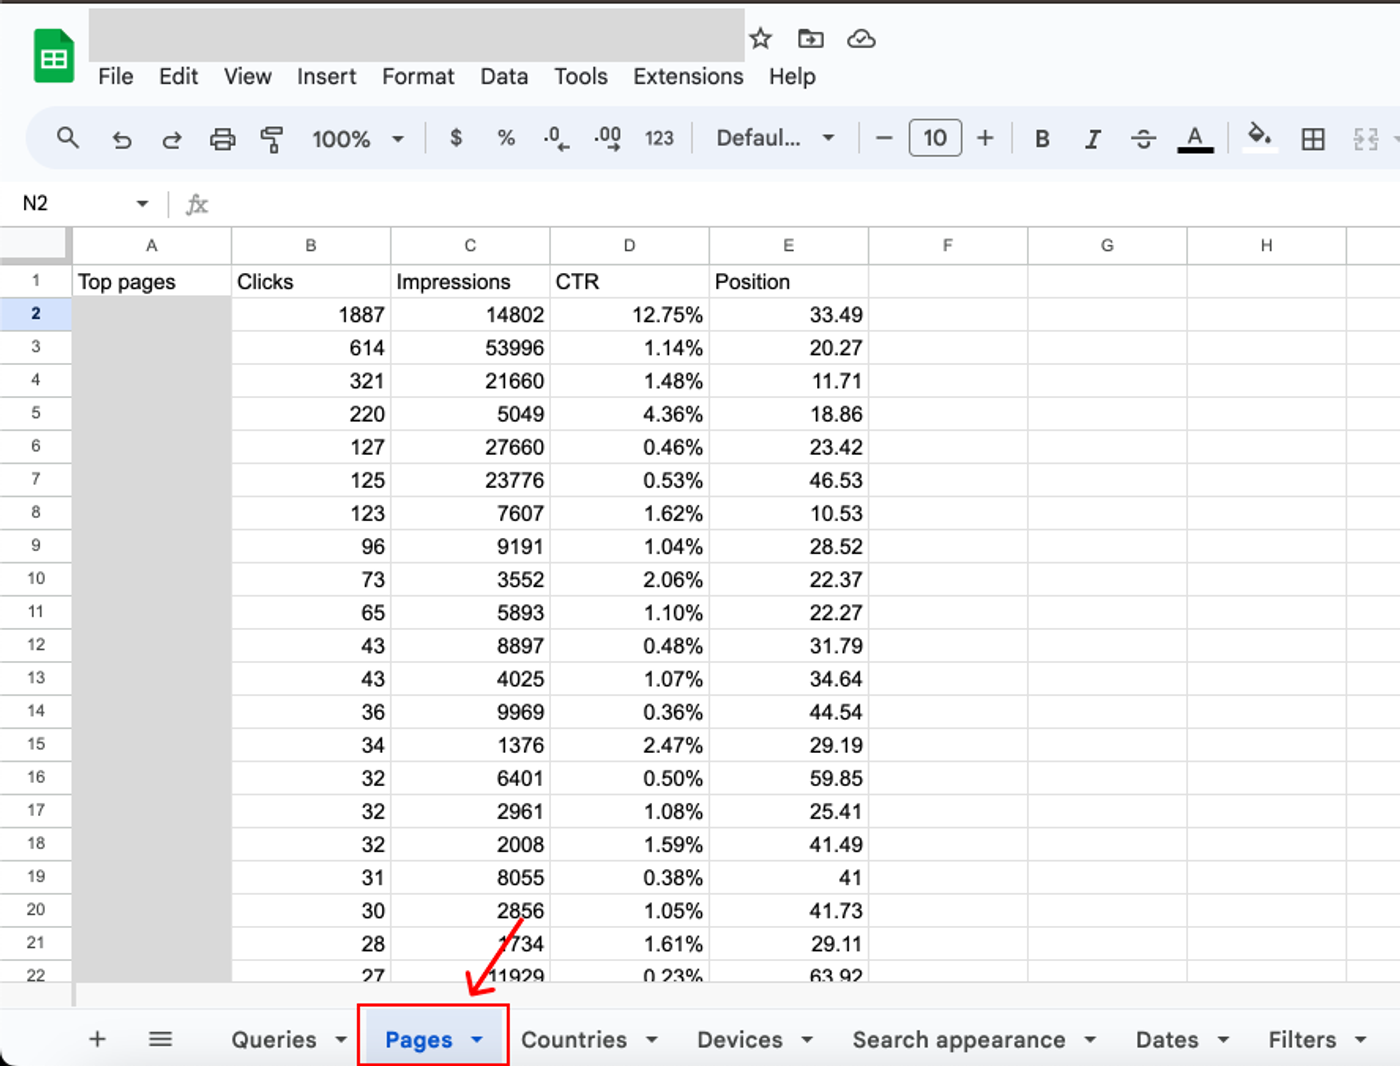Open the text color picker
1400x1066 pixels.
[x=1196, y=139]
